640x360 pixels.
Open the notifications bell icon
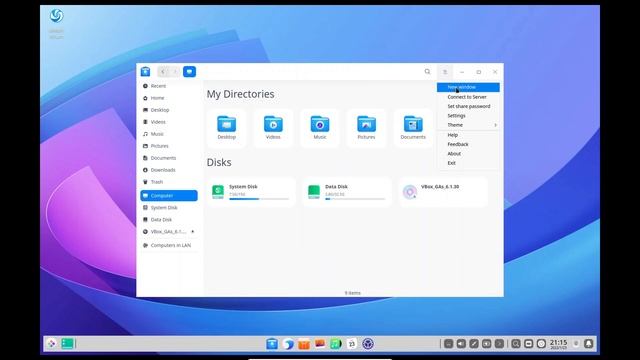(589, 344)
